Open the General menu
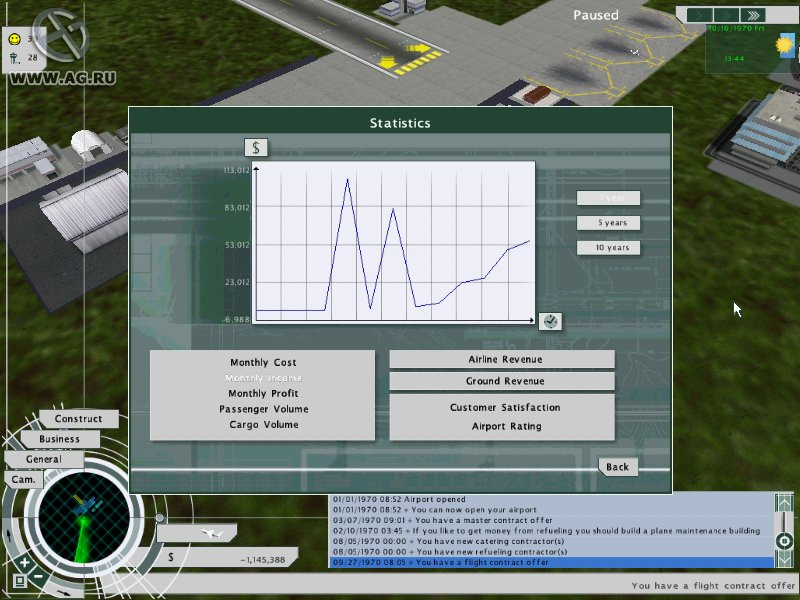This screenshot has height=600, width=800. pyautogui.click(x=43, y=460)
